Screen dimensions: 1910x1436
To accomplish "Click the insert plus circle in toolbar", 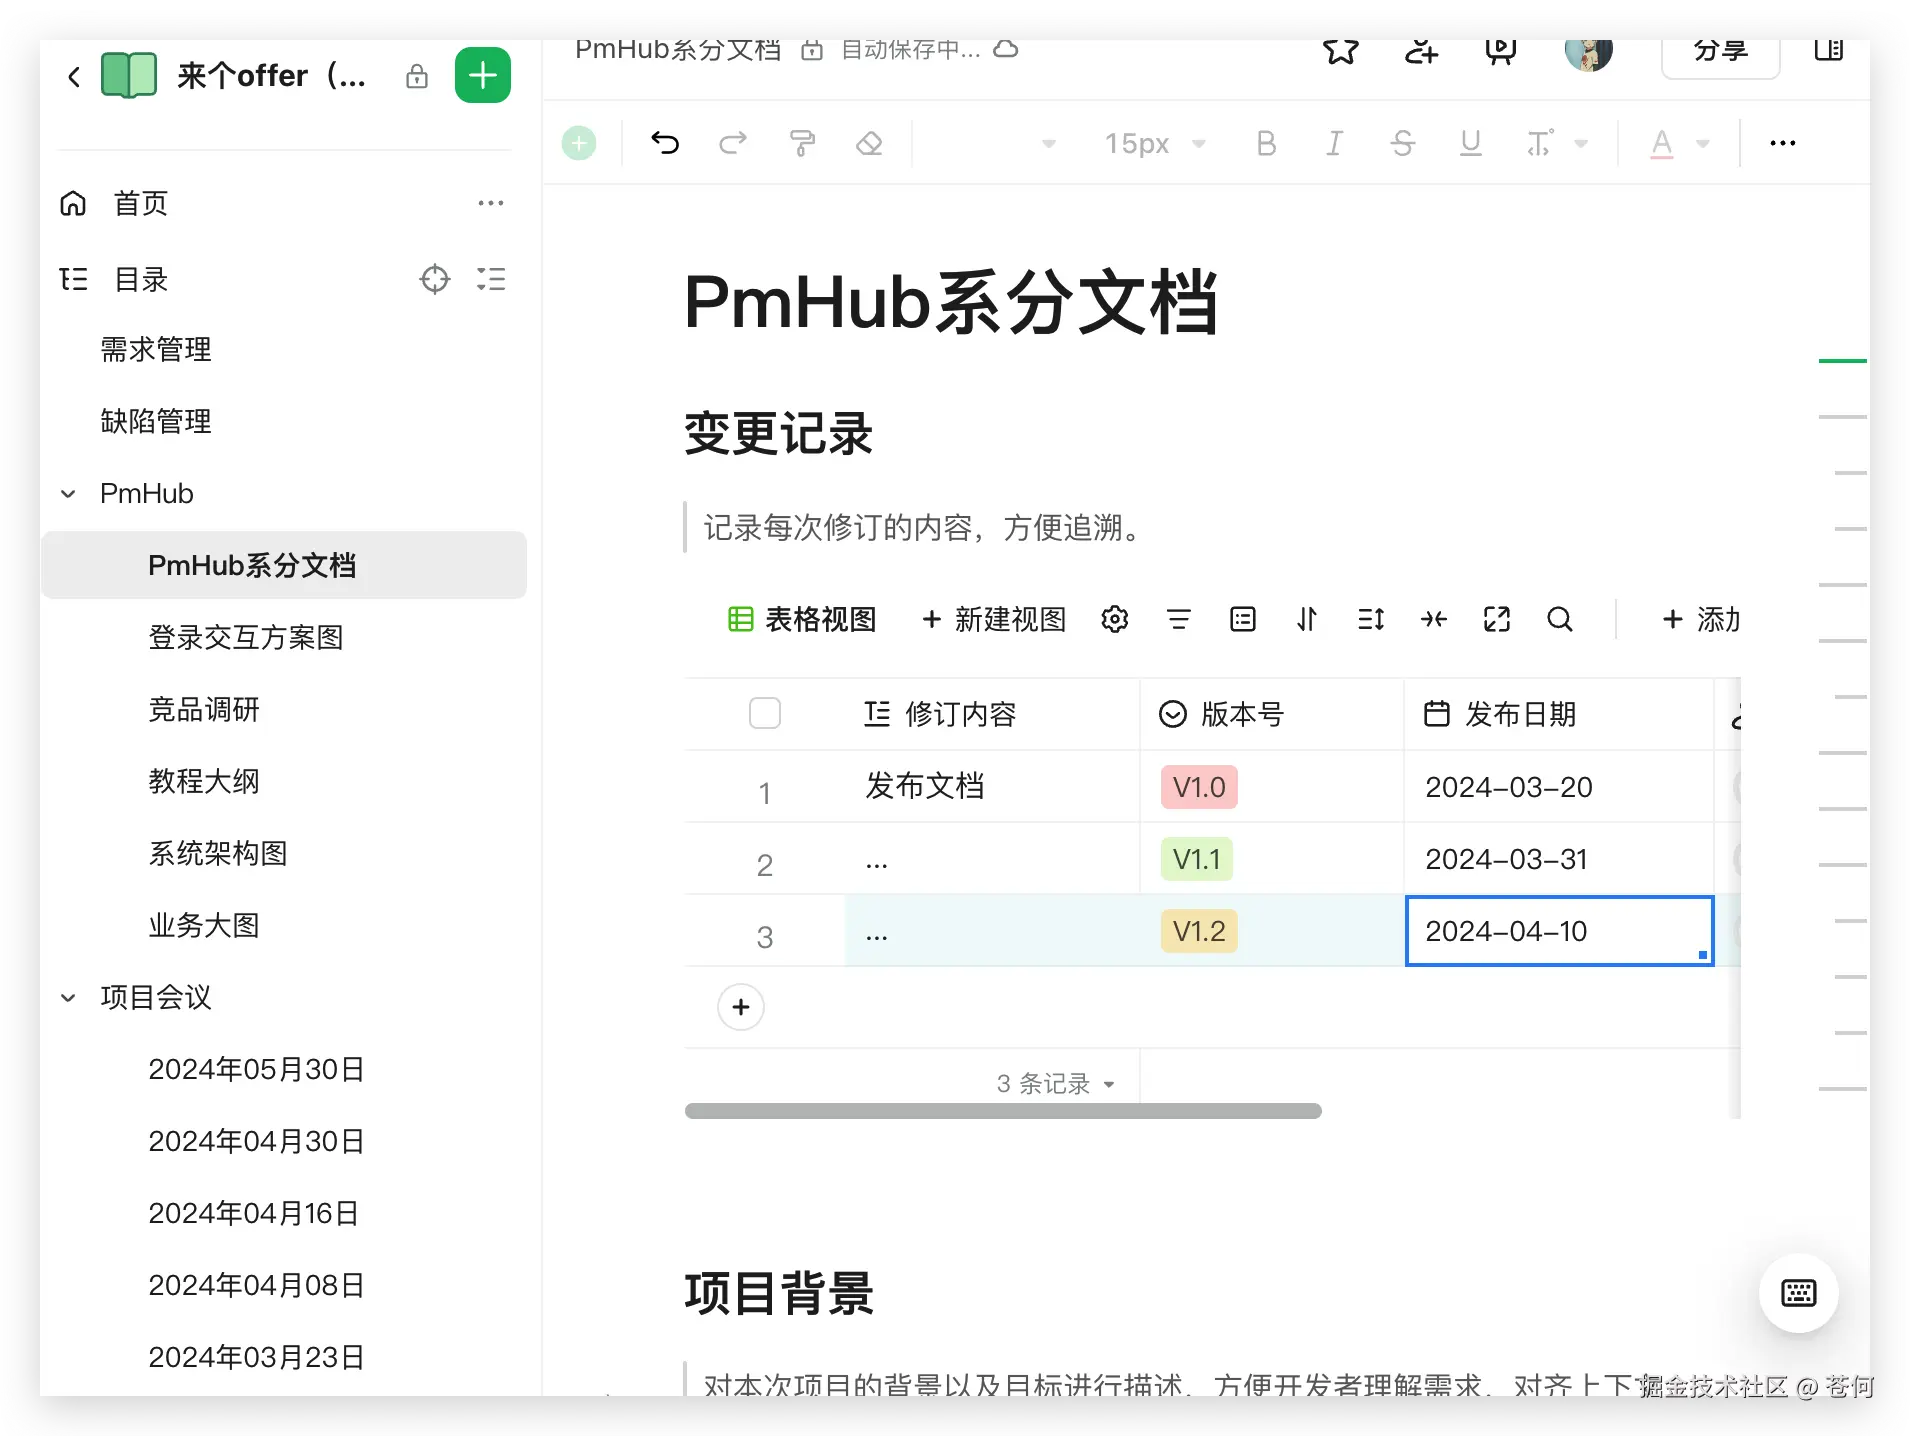I will click(579, 143).
